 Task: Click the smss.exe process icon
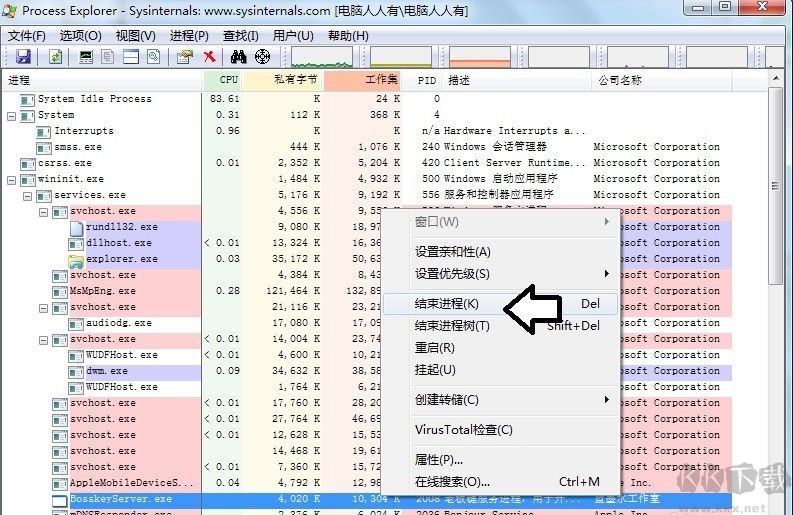click(44, 148)
